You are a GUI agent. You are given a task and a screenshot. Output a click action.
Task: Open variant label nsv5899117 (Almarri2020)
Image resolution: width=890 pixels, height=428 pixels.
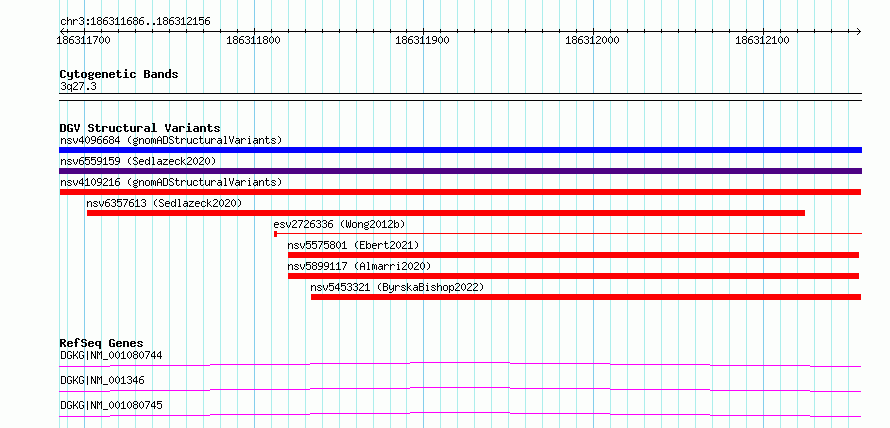[x=359, y=266]
